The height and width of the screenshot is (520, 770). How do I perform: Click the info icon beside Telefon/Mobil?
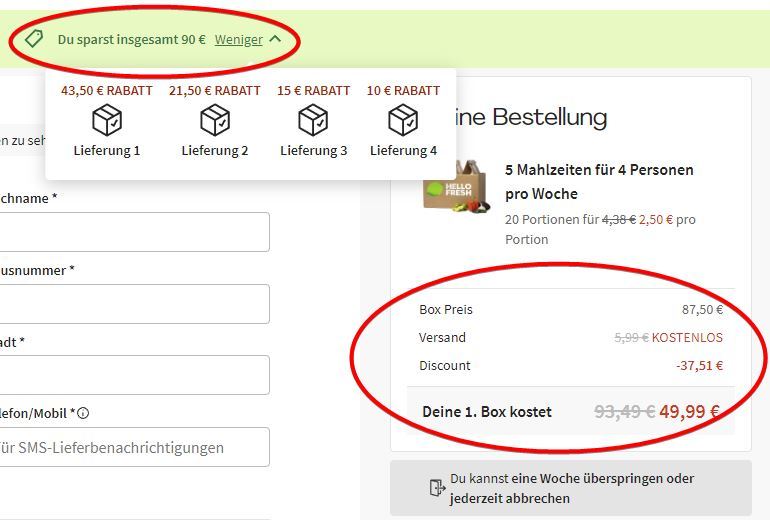[83, 413]
